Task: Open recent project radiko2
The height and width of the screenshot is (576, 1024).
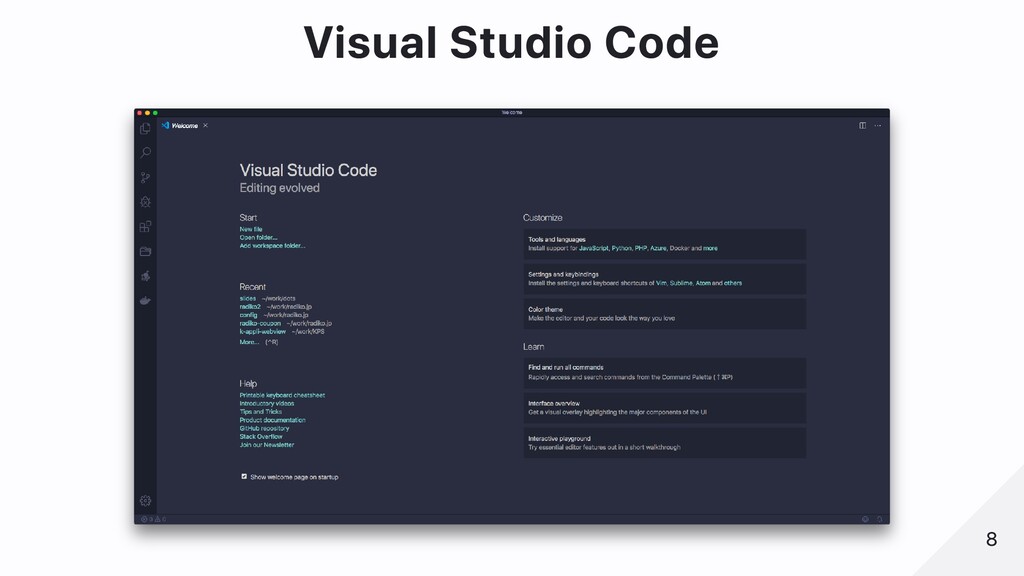Action: pyautogui.click(x=249, y=307)
